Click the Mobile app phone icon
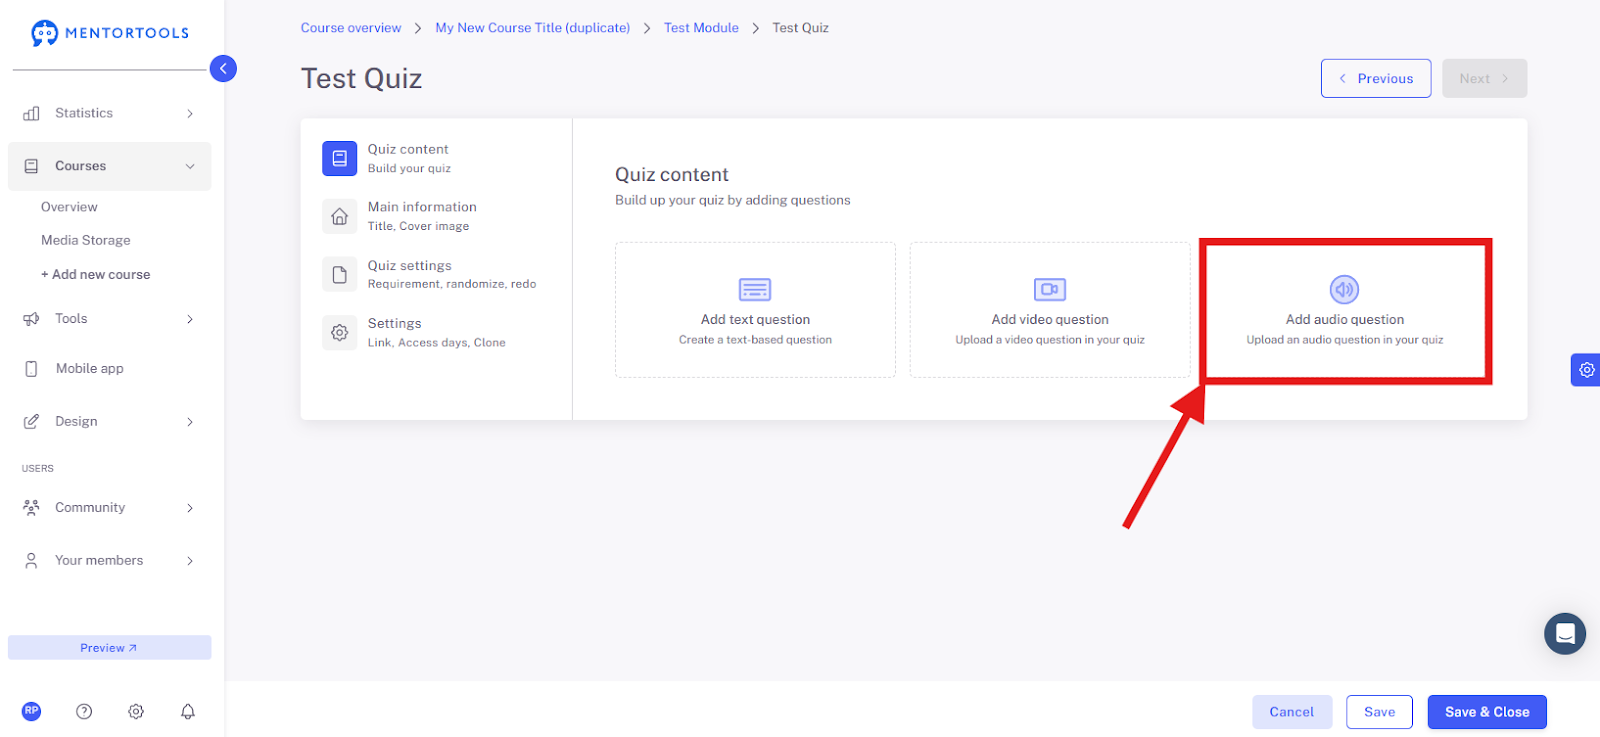Viewport: 1600px width, 737px height. [x=32, y=369]
